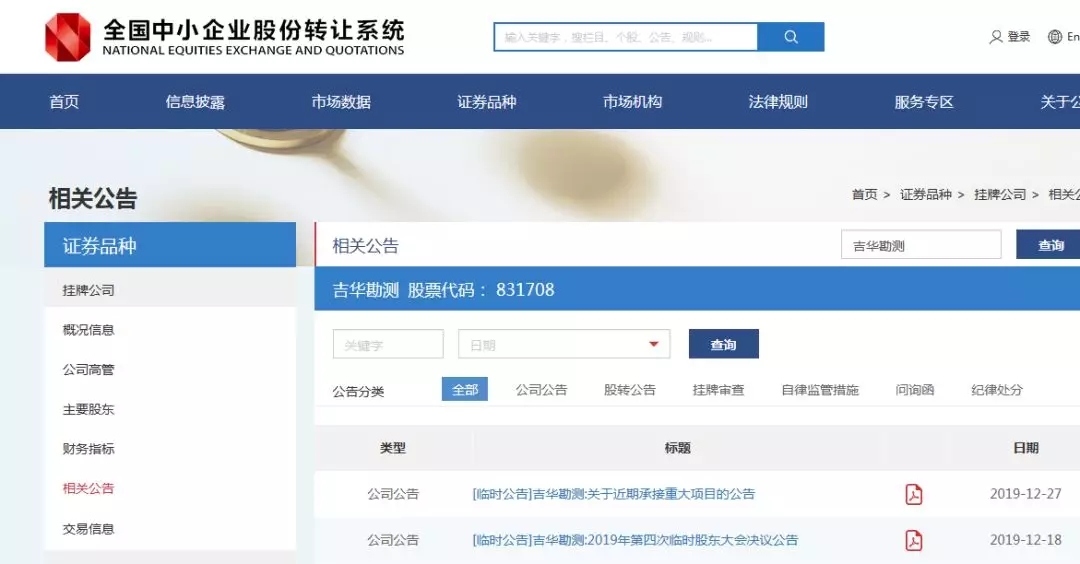Click the 吉华勘测 company search field
The image size is (1080, 564).
click(x=921, y=244)
